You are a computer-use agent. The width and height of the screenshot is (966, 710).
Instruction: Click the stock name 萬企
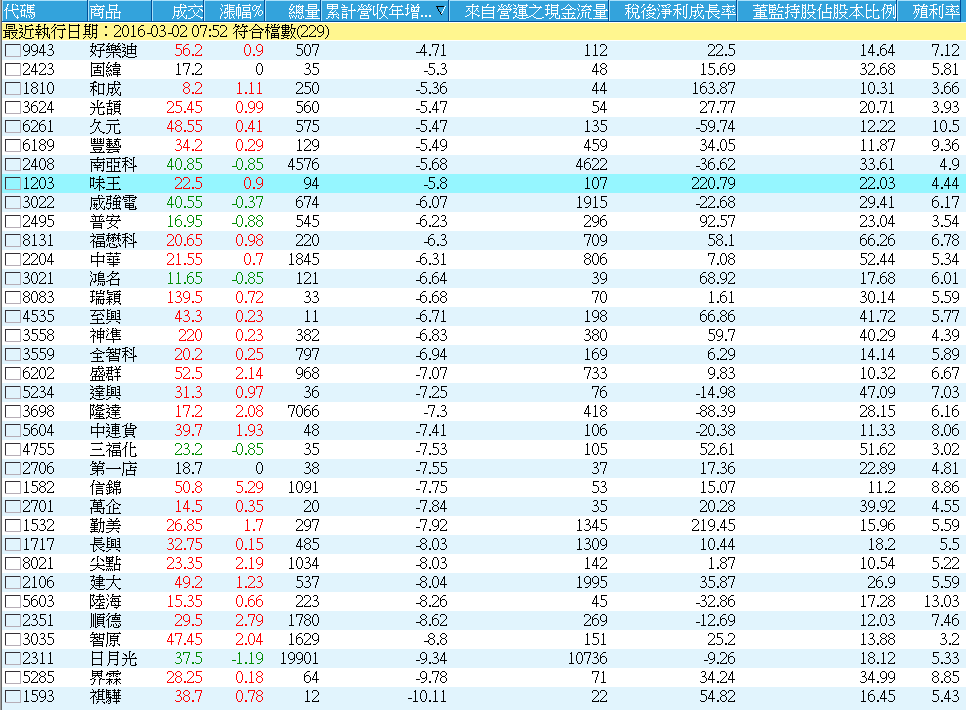coord(105,507)
